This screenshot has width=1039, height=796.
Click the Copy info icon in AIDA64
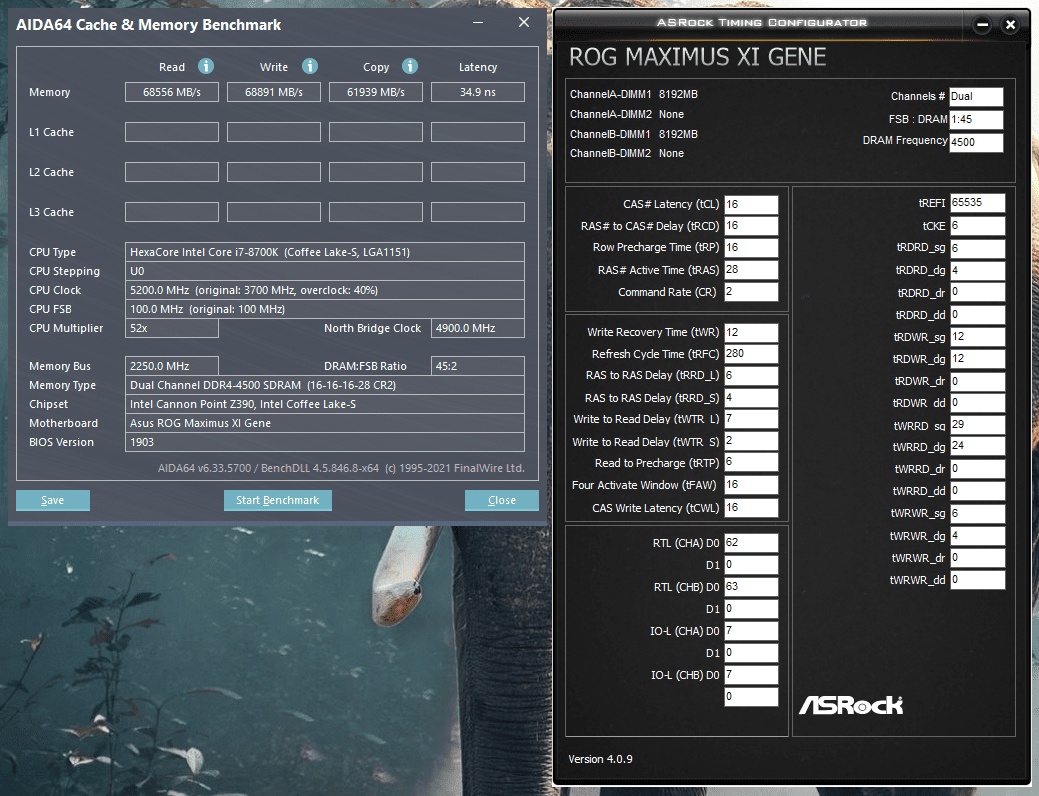point(410,66)
